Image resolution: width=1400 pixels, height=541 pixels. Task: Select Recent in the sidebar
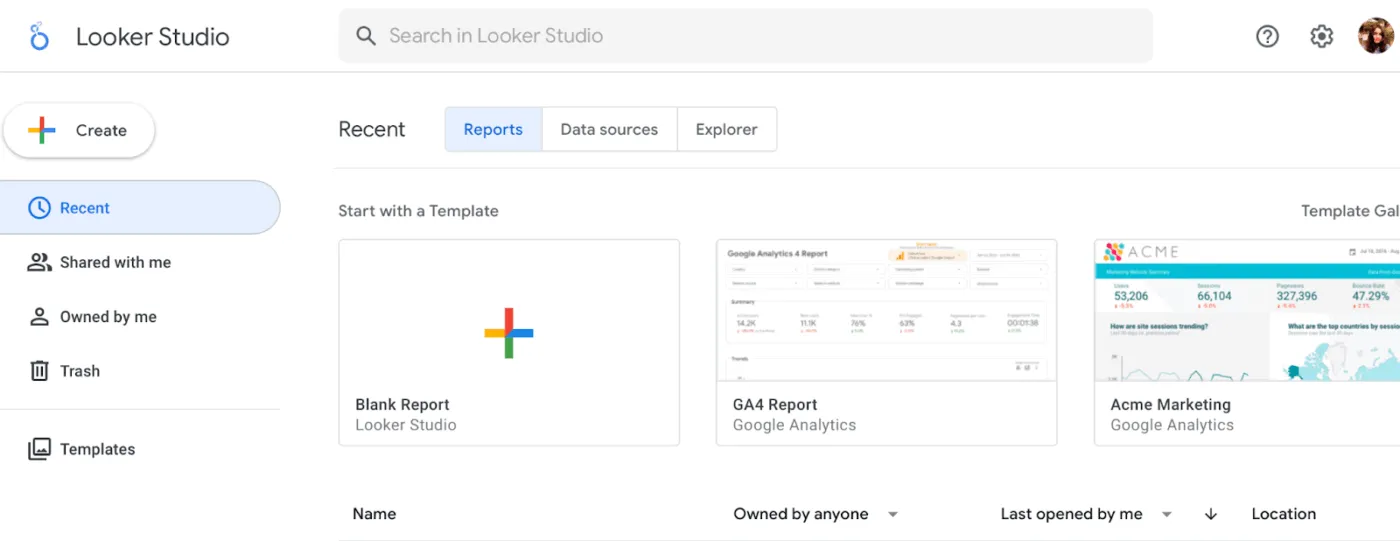(140, 208)
